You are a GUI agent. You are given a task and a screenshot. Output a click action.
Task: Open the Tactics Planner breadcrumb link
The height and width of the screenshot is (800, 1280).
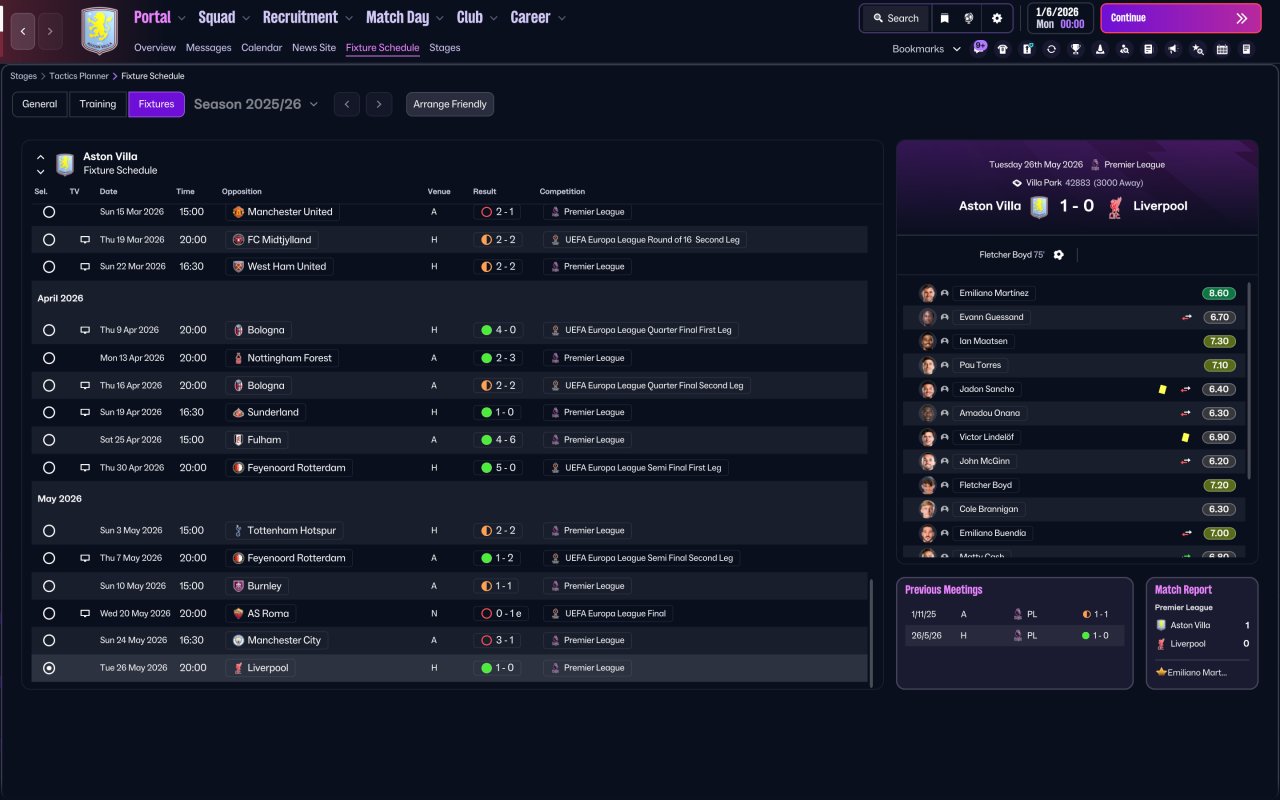tap(77, 76)
